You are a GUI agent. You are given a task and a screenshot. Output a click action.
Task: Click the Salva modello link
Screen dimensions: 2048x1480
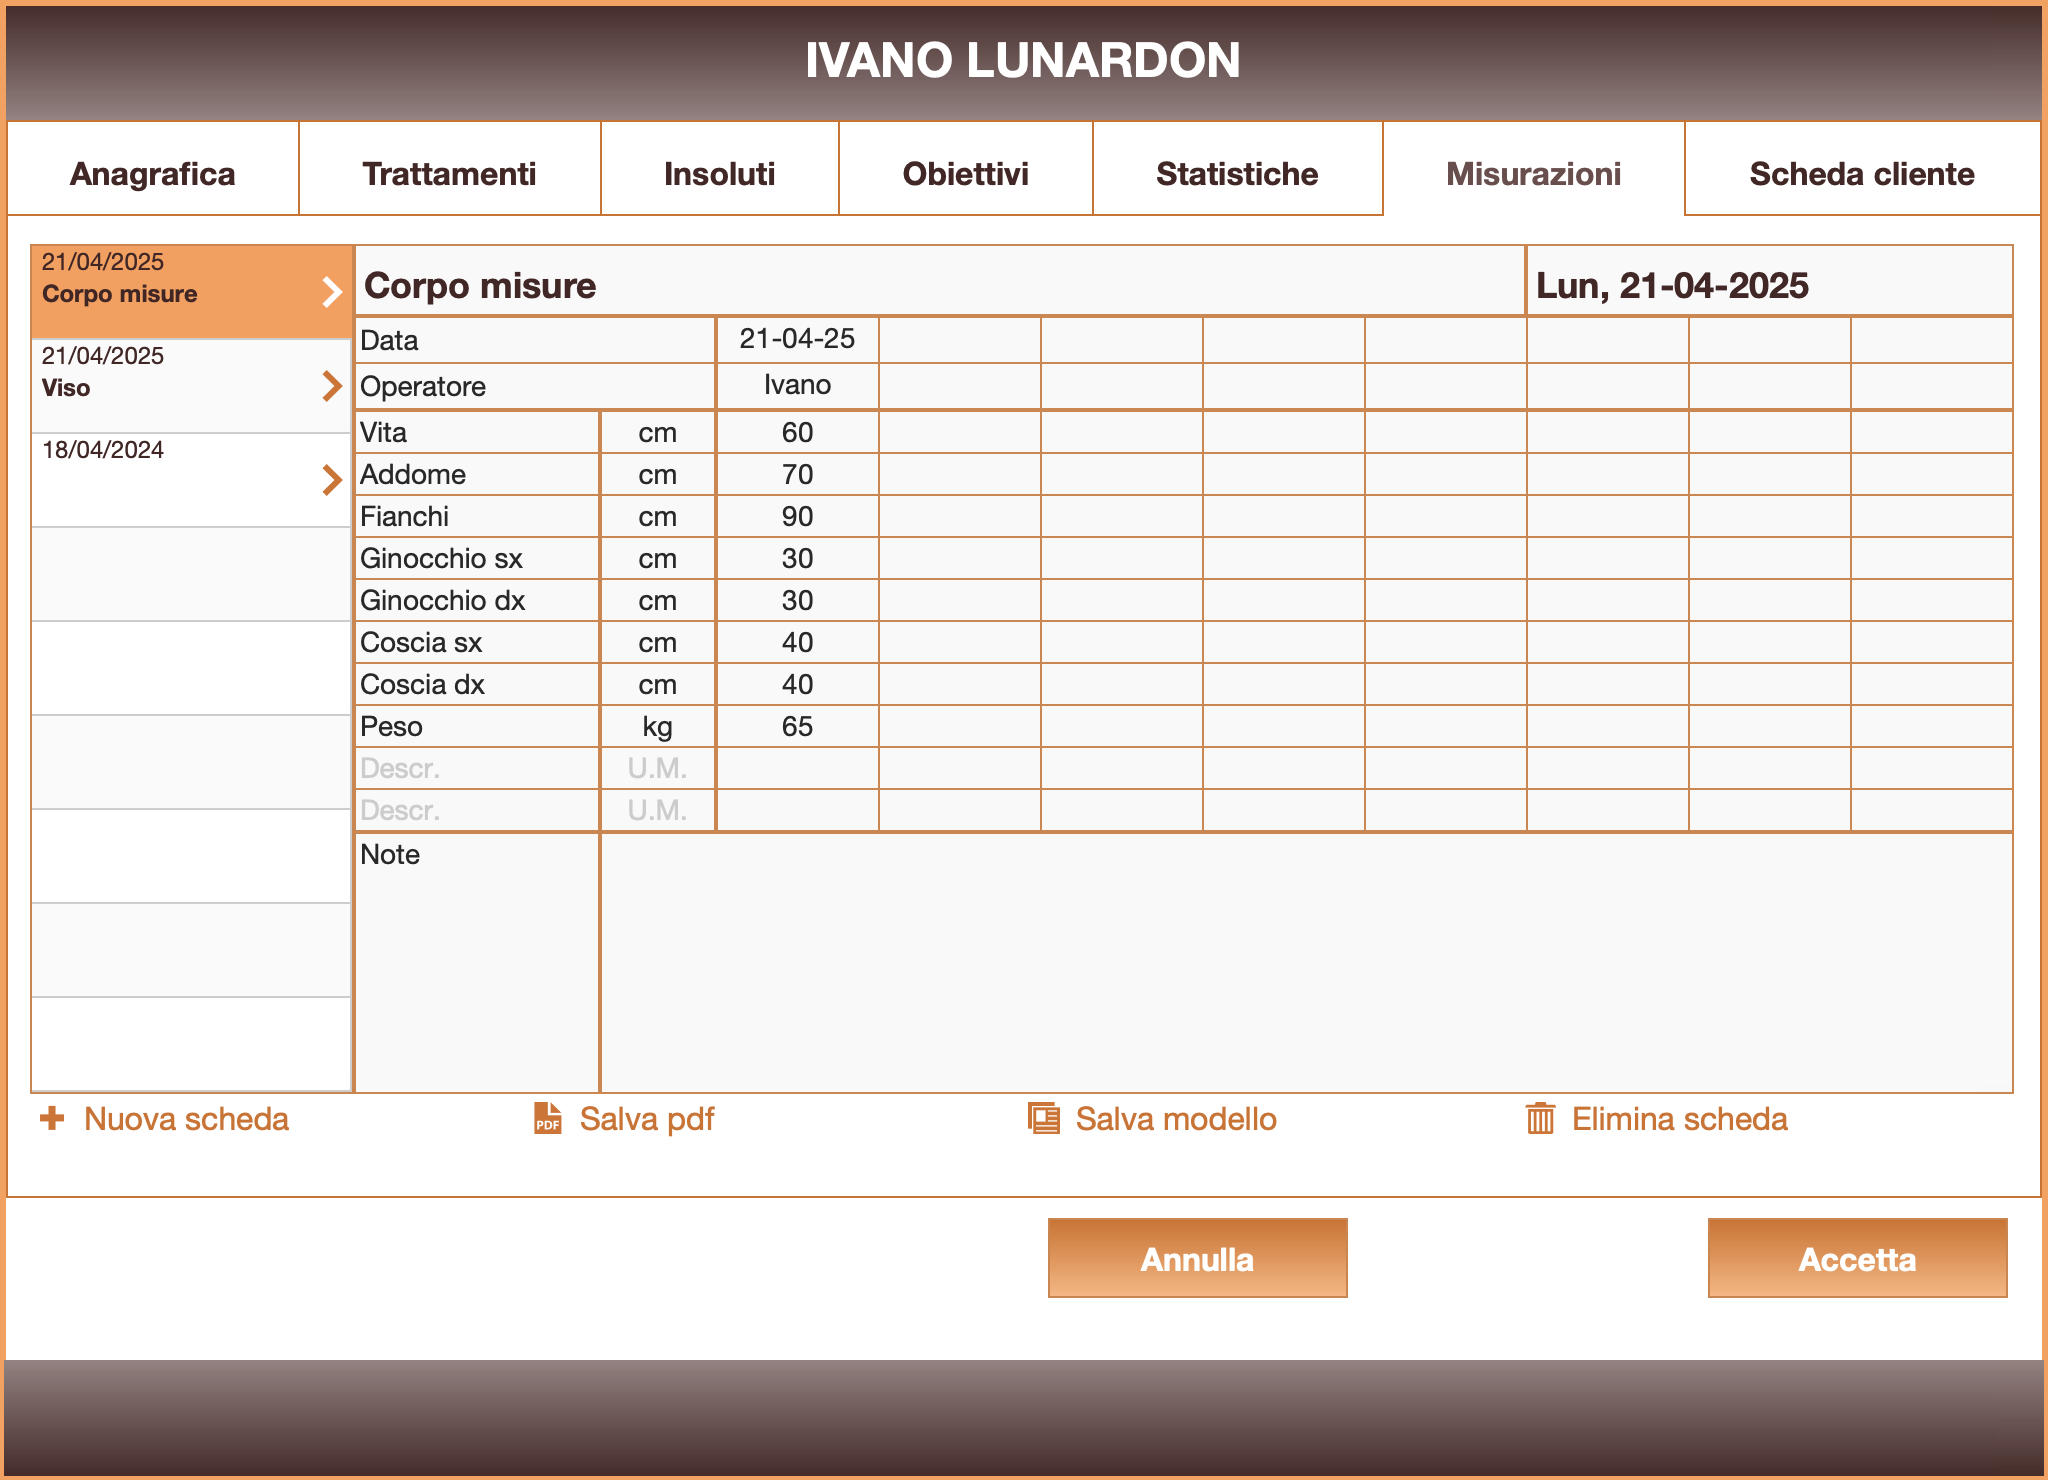1176,1118
